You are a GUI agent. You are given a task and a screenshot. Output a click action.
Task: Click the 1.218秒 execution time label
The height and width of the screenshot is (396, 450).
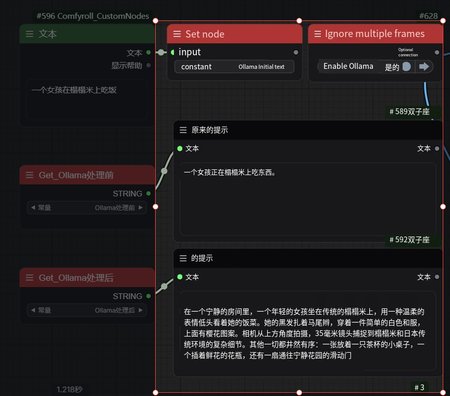[70, 389]
